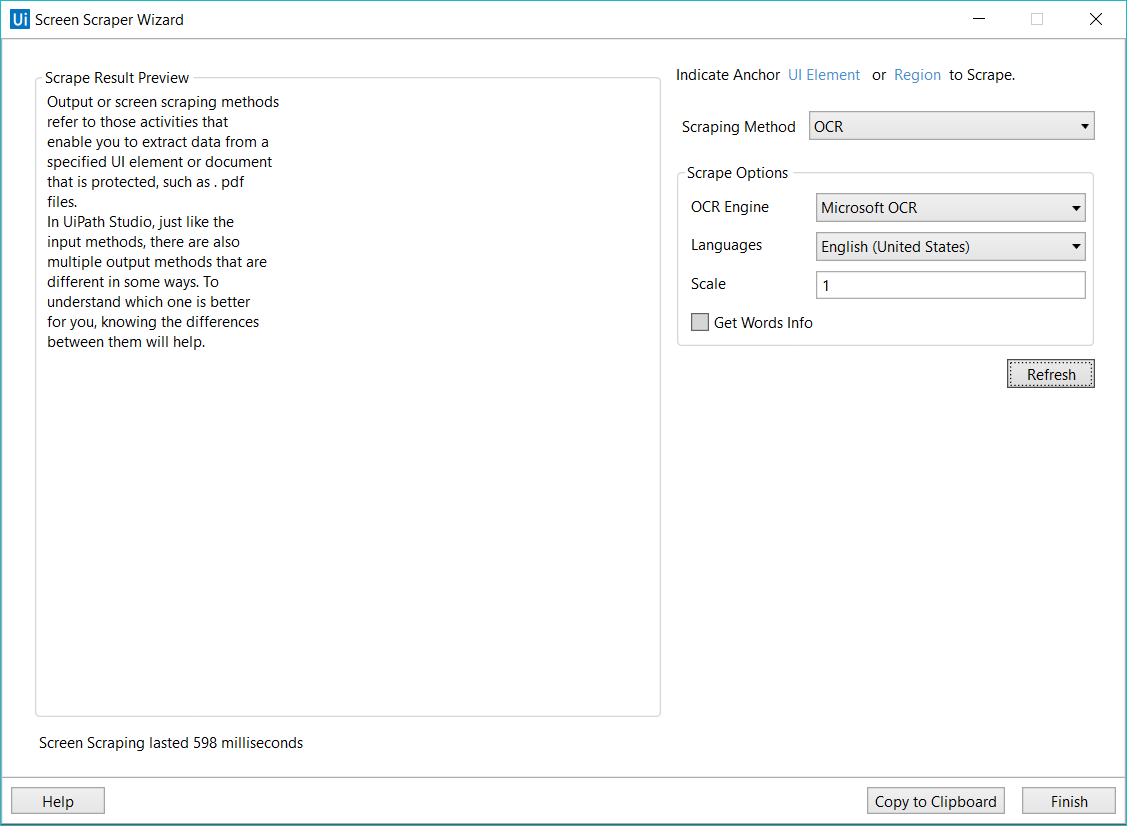Screen dimensions: 1127x826
Task: Click into the Scale input field
Action: [x=950, y=285]
